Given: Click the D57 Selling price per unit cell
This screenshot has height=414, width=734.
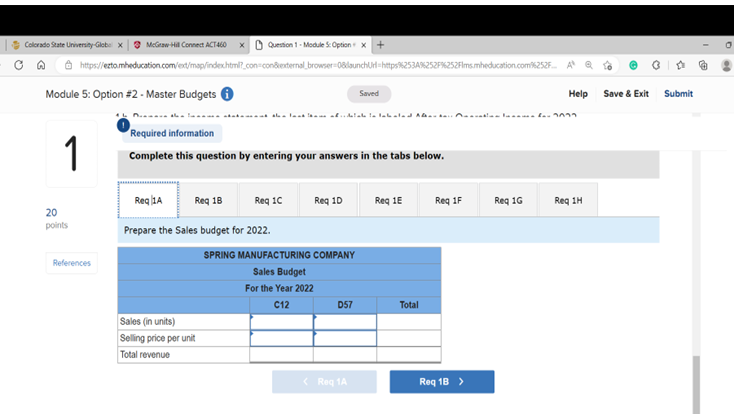Looking at the screenshot, I should tap(345, 338).
